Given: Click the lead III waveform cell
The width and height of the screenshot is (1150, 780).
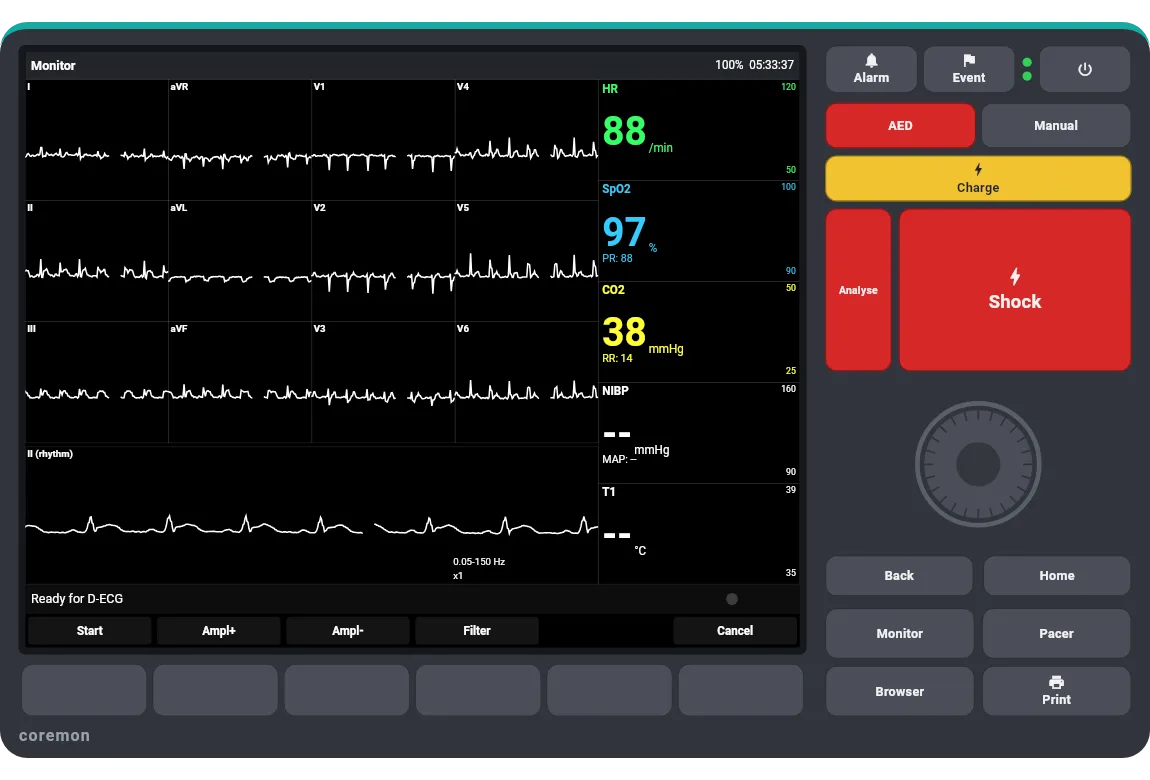Looking at the screenshot, I should (x=97, y=382).
